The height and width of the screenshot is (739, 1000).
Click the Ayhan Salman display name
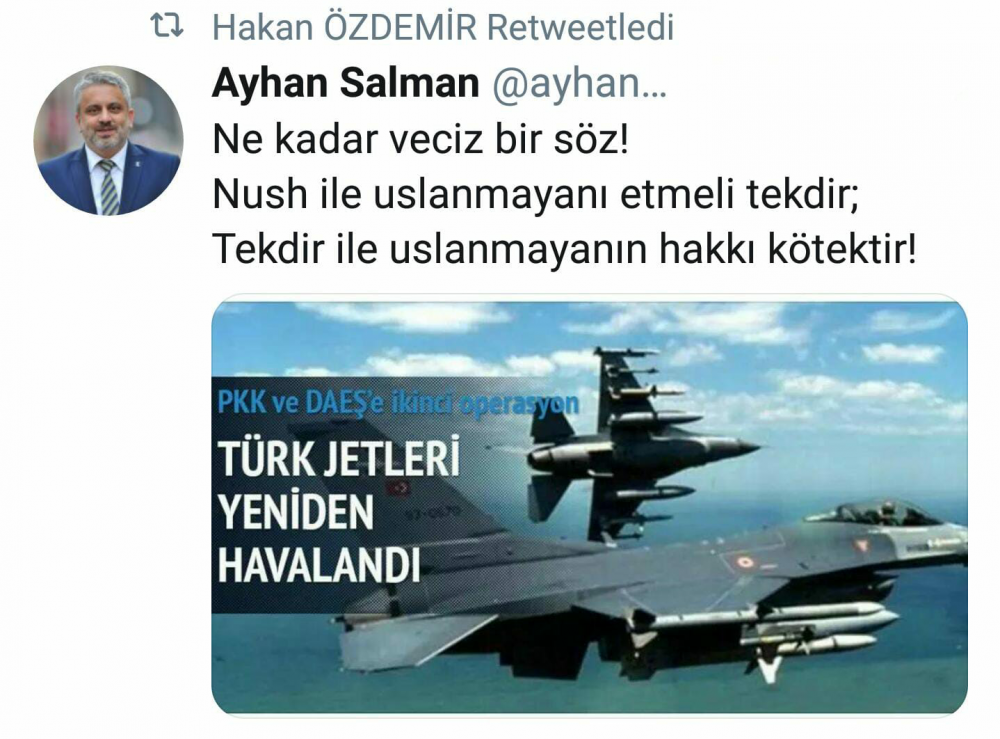coord(345,84)
